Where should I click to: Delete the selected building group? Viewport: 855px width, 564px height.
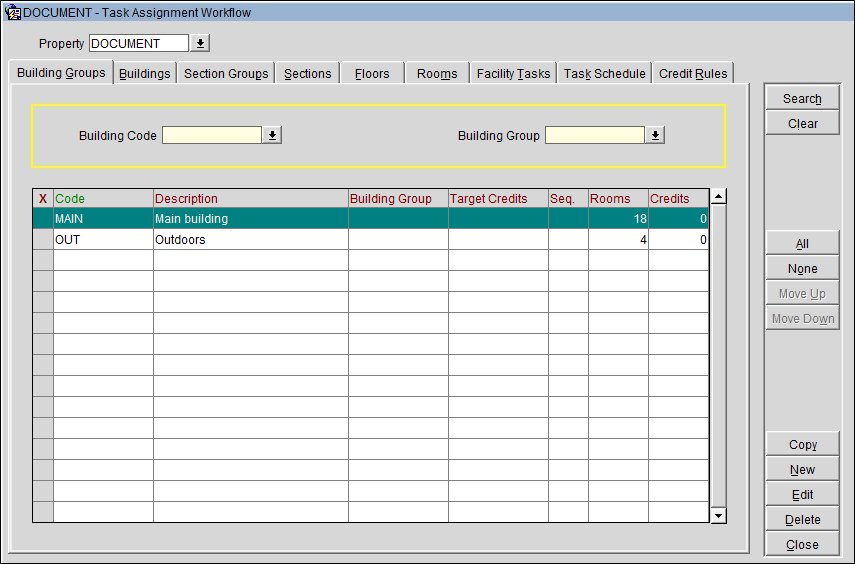click(x=802, y=520)
